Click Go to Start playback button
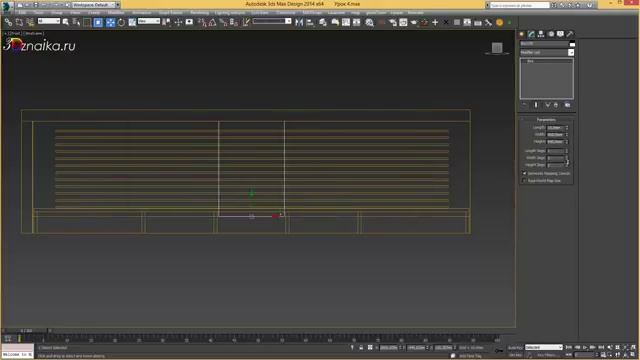The image size is (640, 360). 569,347
